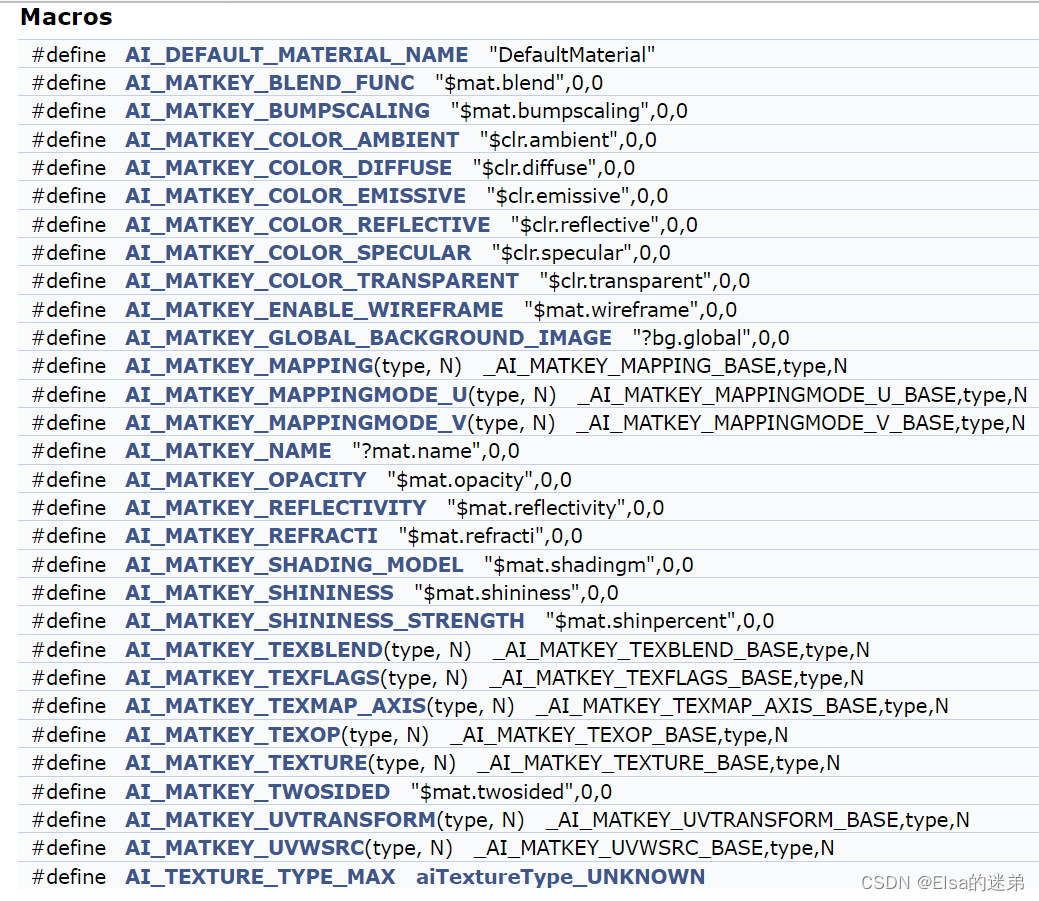Open AI_MATKEY_GLOBAL_BACKGROUND_IMAGE link

tap(368, 338)
